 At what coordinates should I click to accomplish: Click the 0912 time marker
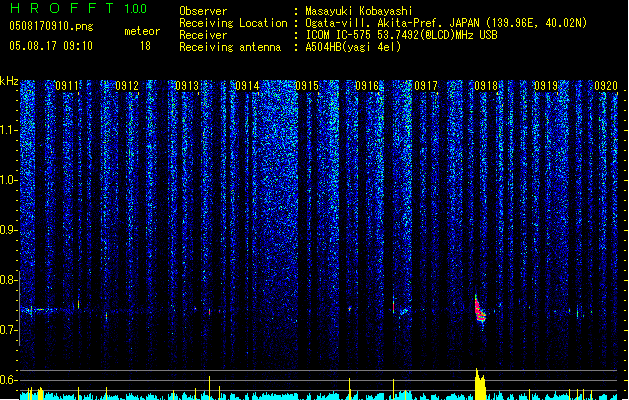click(x=127, y=86)
